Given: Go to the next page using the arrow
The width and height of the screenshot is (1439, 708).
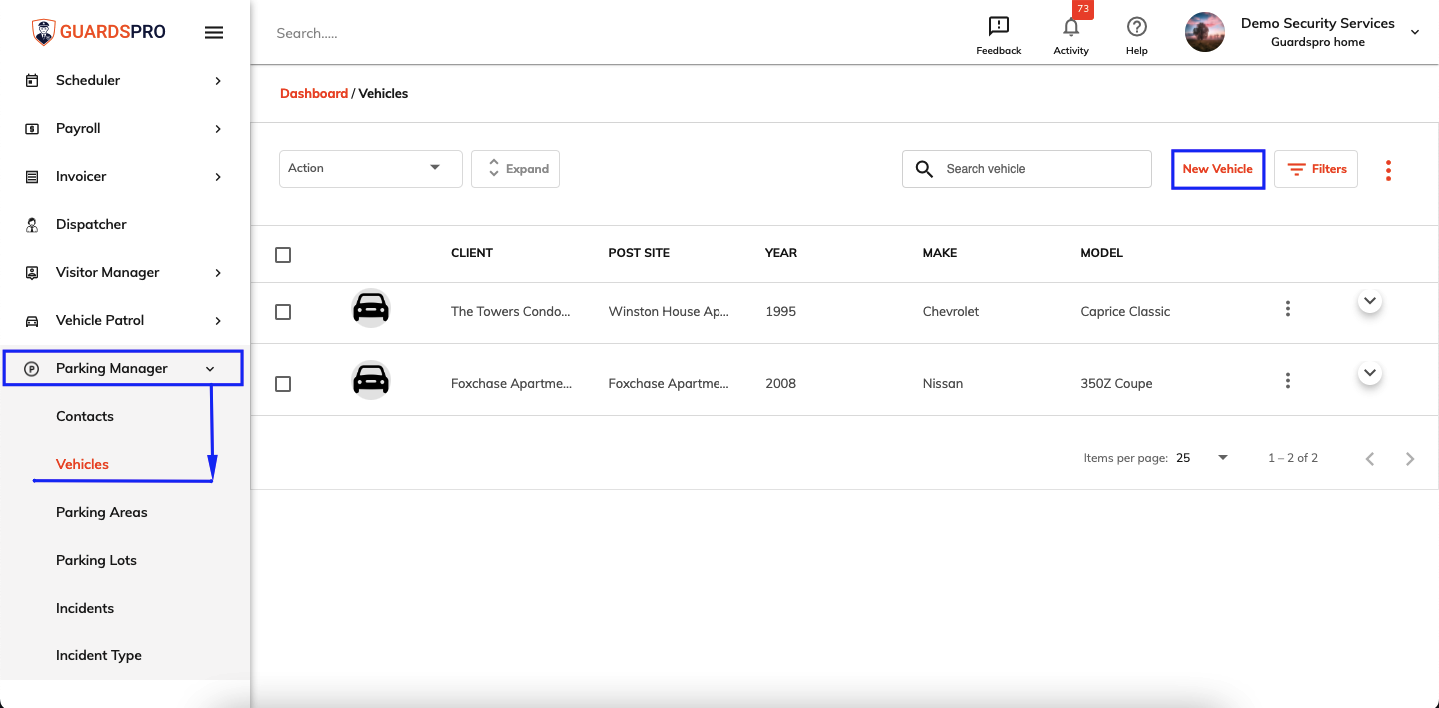Looking at the screenshot, I should (1410, 459).
